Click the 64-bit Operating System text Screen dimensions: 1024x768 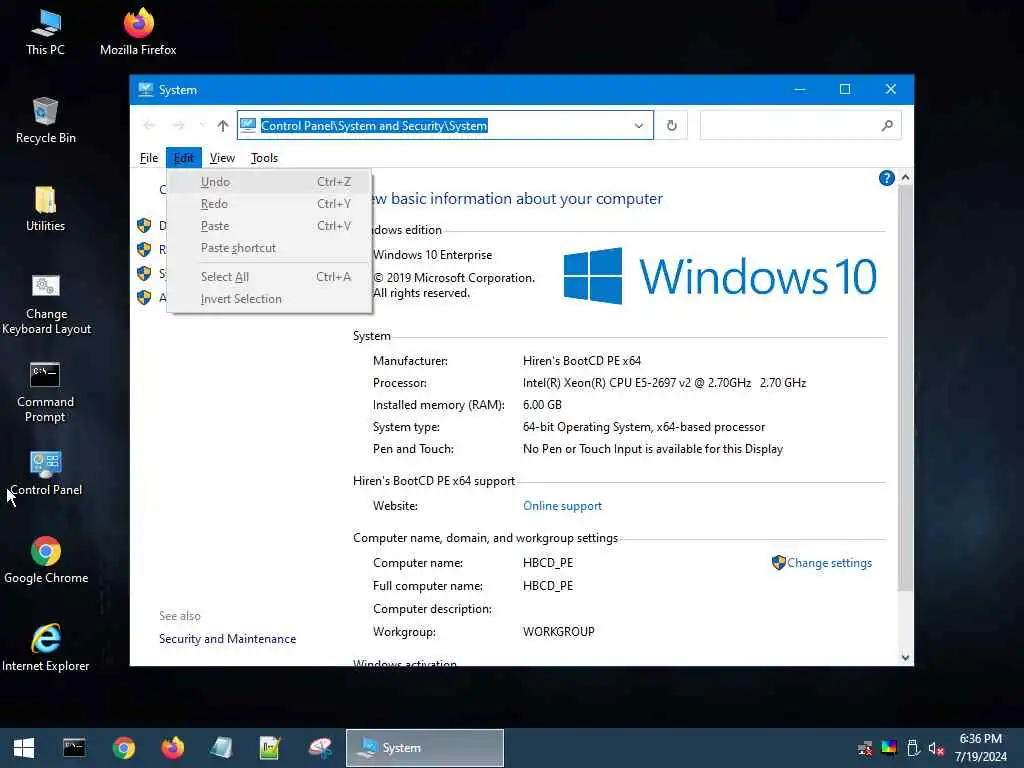pos(643,427)
